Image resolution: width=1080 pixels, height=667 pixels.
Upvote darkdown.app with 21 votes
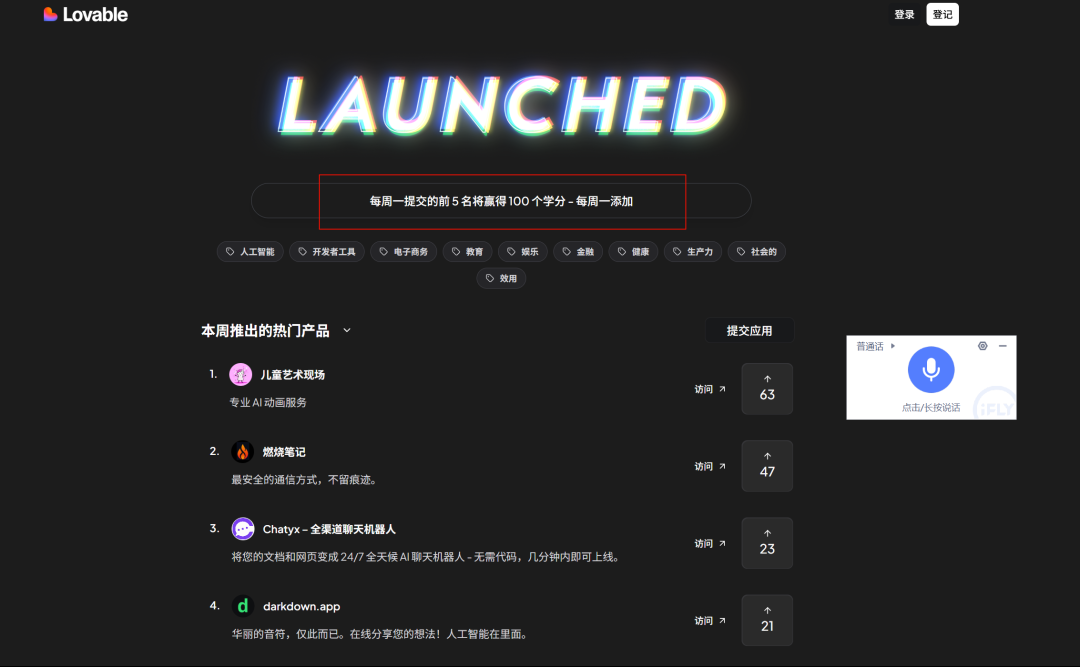[767, 620]
